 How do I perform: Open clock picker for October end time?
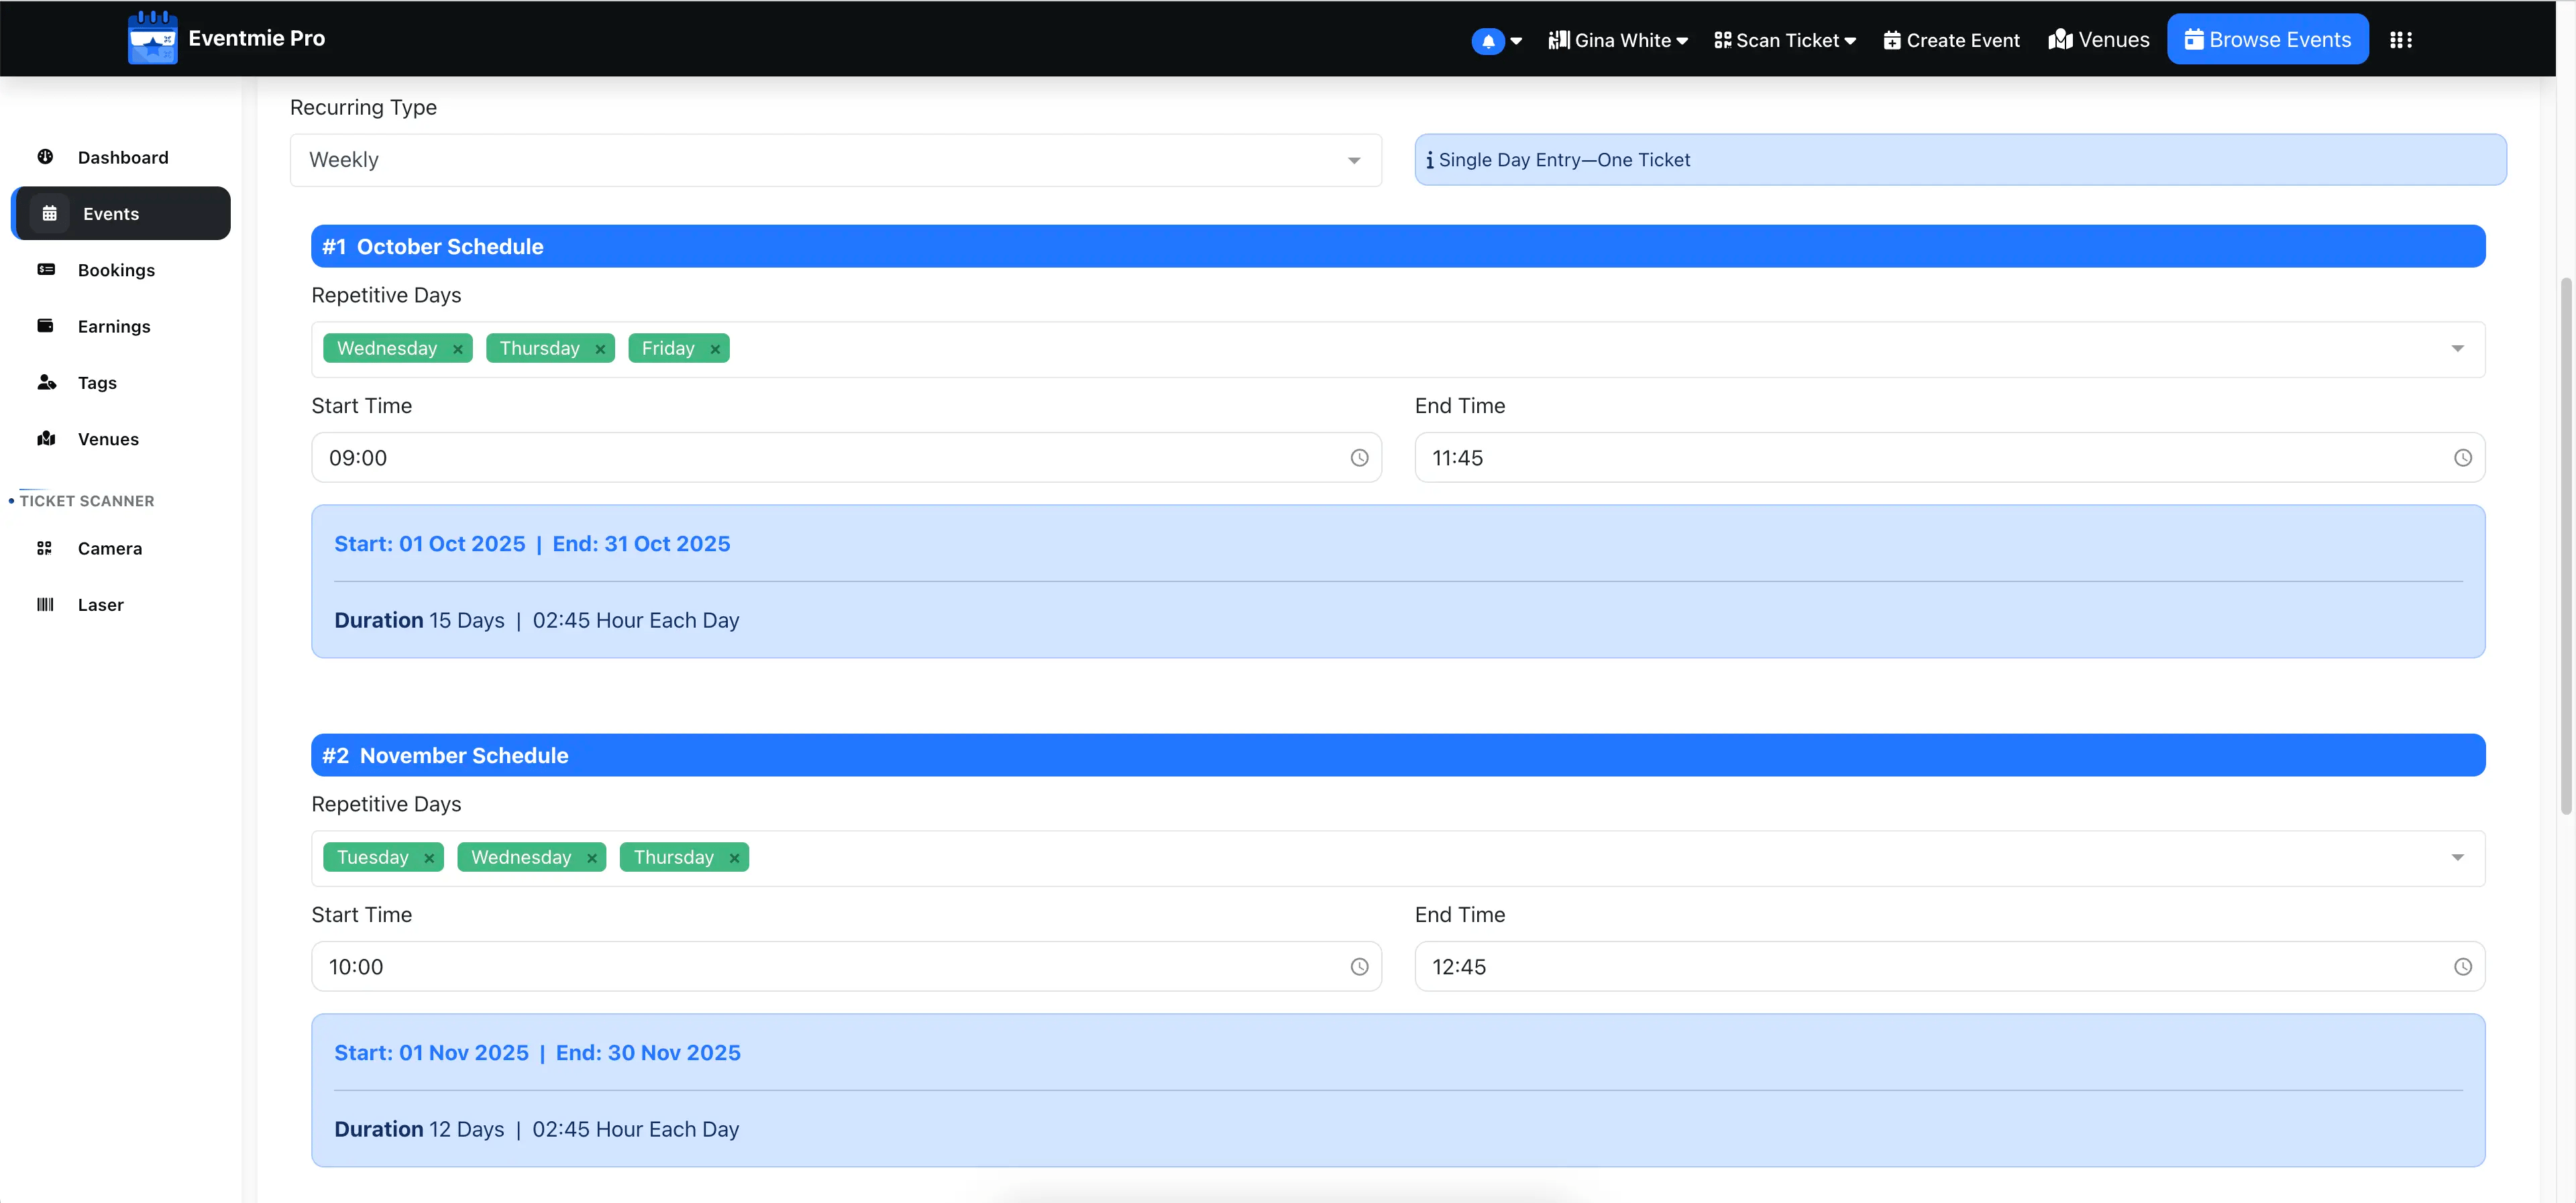[x=2462, y=458]
